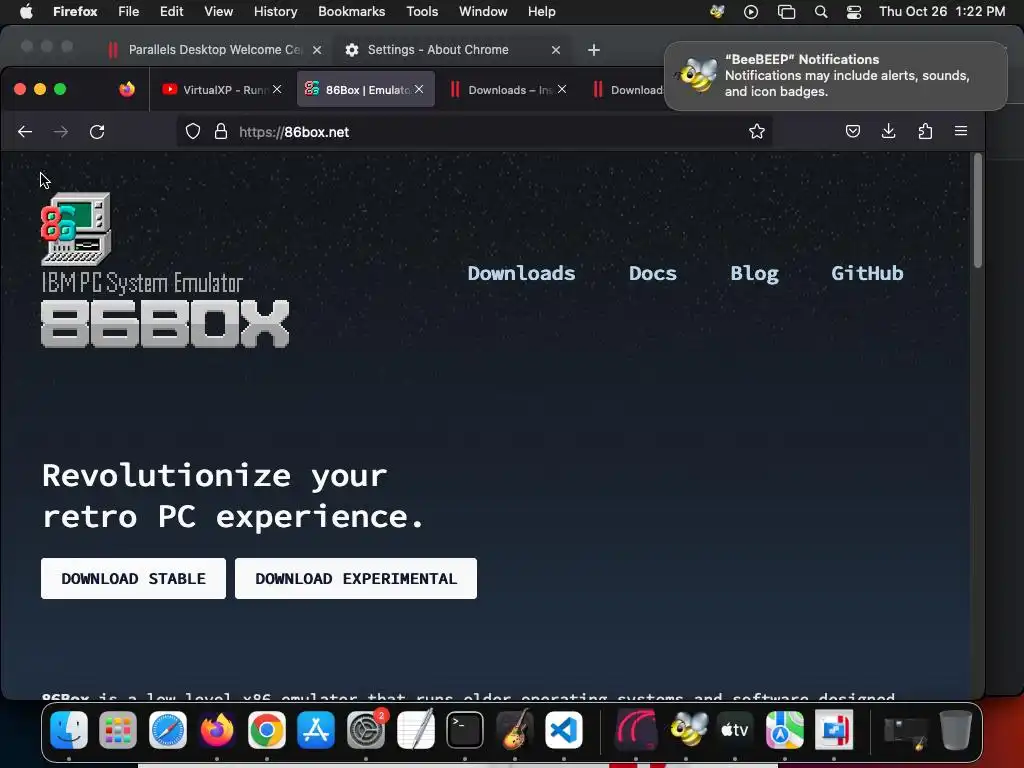Viewport: 1024px width, 768px height.
Task: Launch GarageBand from the dock
Action: 515,729
